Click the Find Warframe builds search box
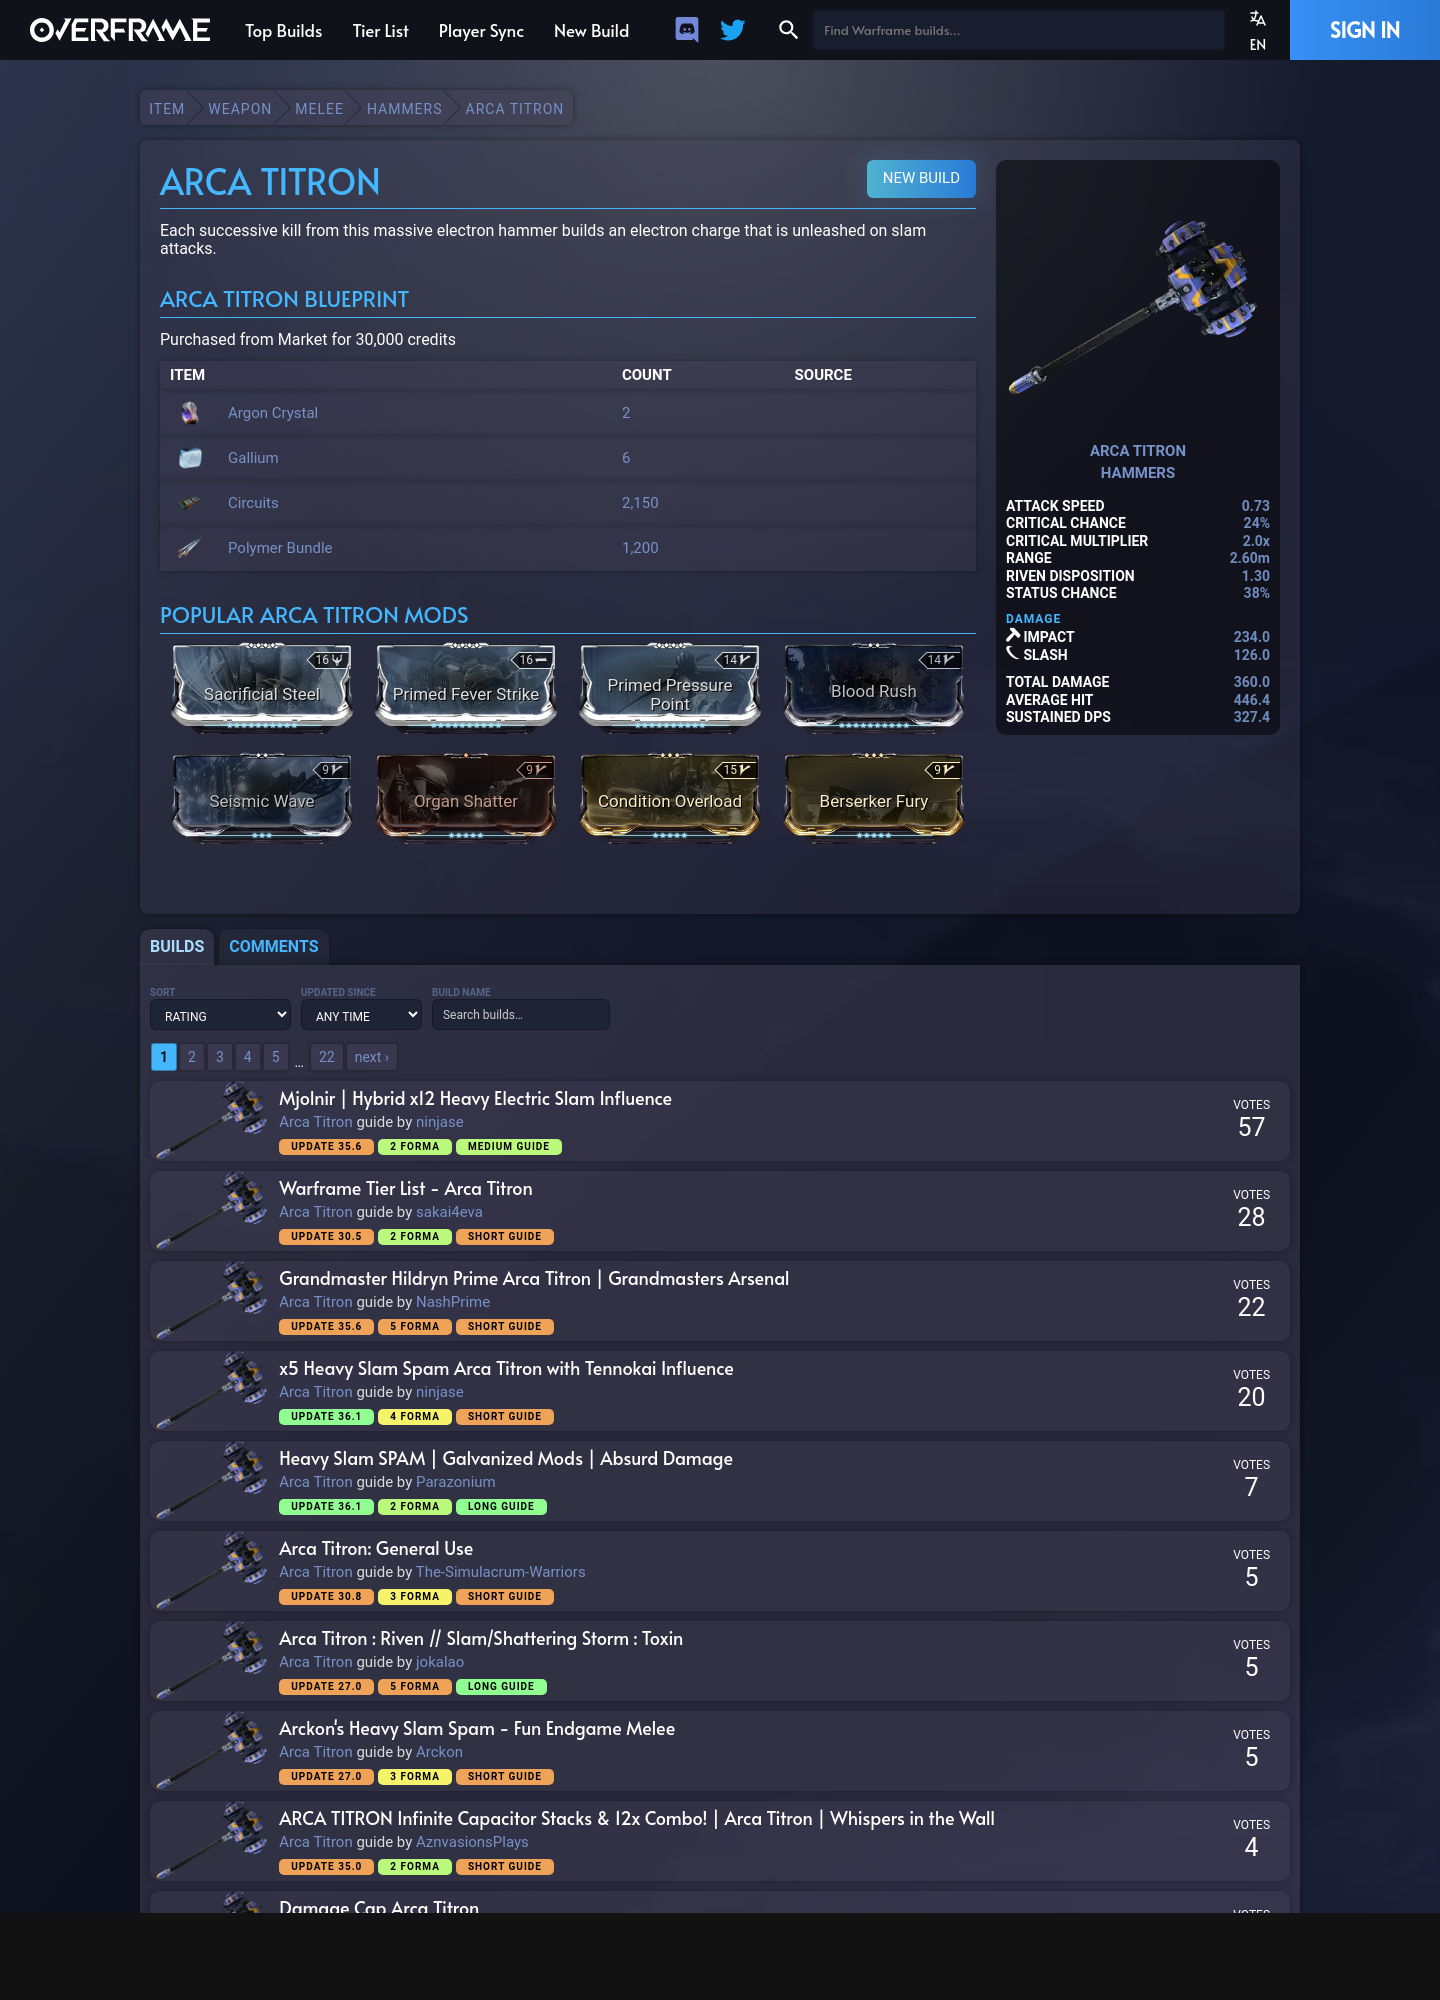This screenshot has width=1440, height=2000. [x=1018, y=30]
